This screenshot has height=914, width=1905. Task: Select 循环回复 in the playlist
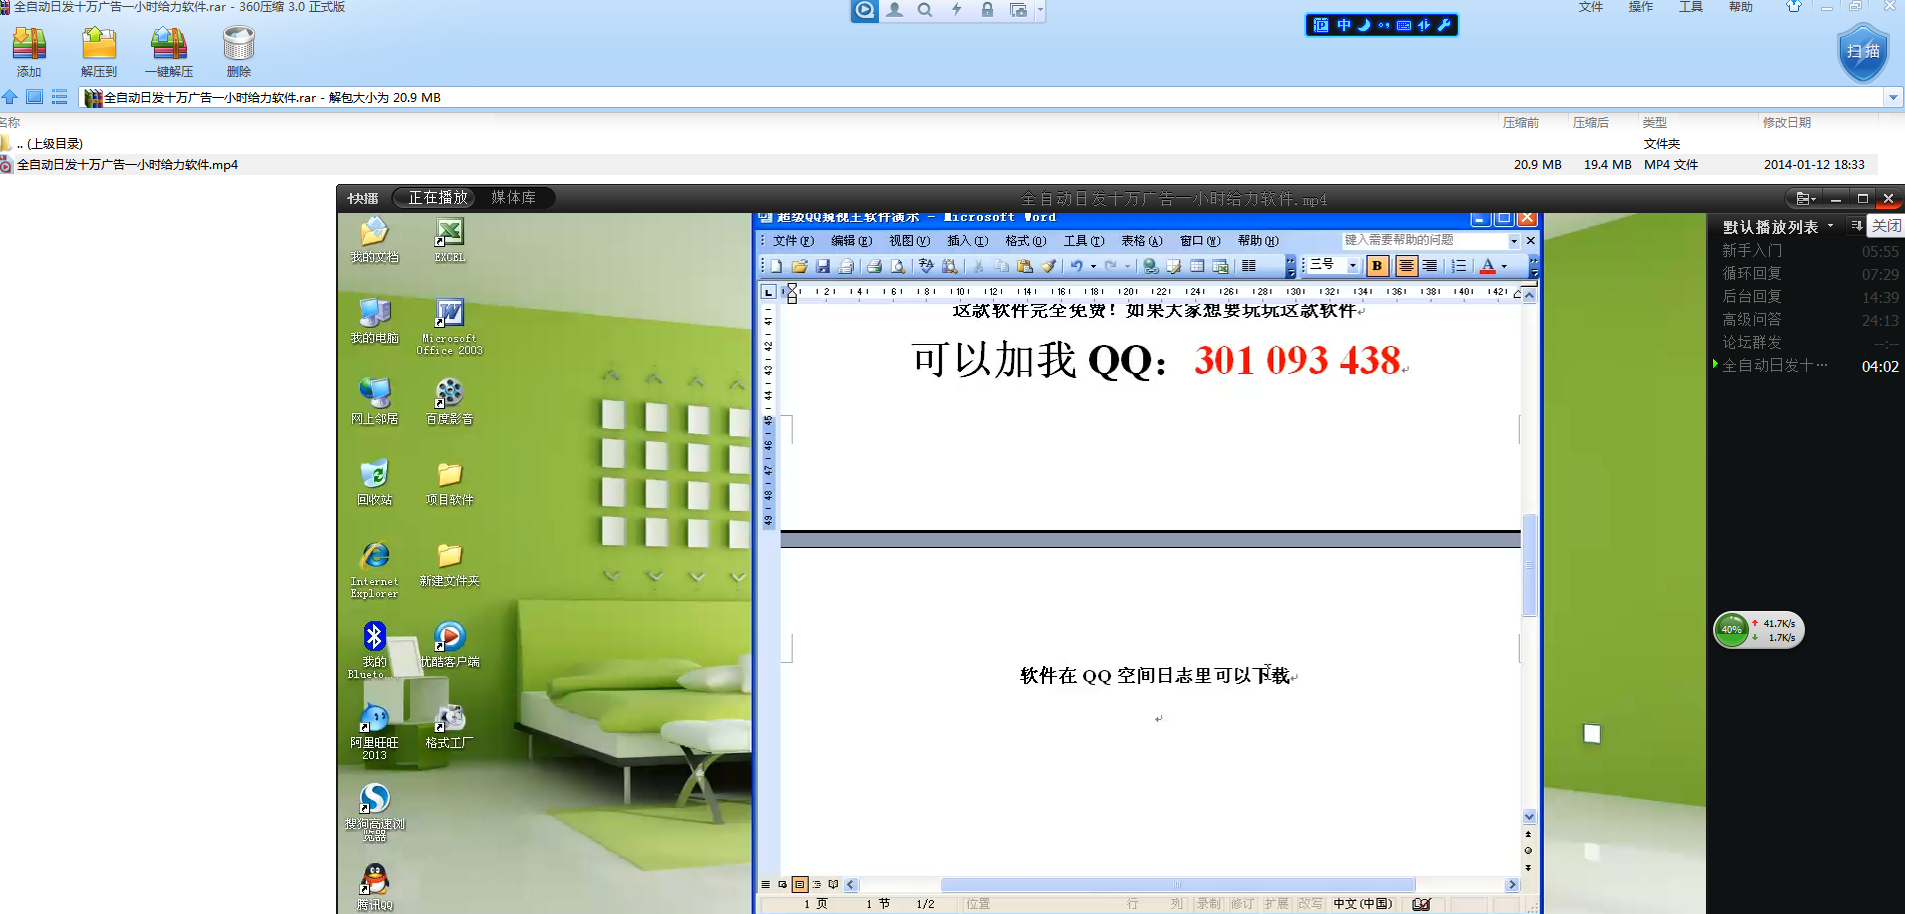point(1750,273)
